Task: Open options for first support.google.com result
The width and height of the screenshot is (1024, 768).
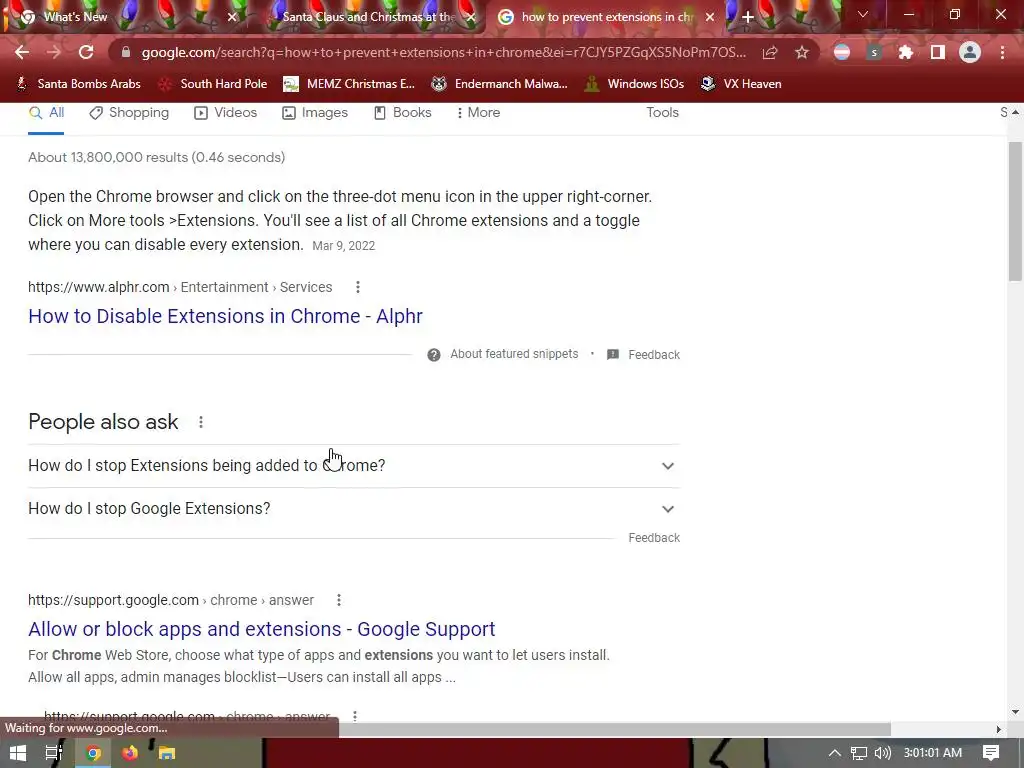Action: point(339,600)
